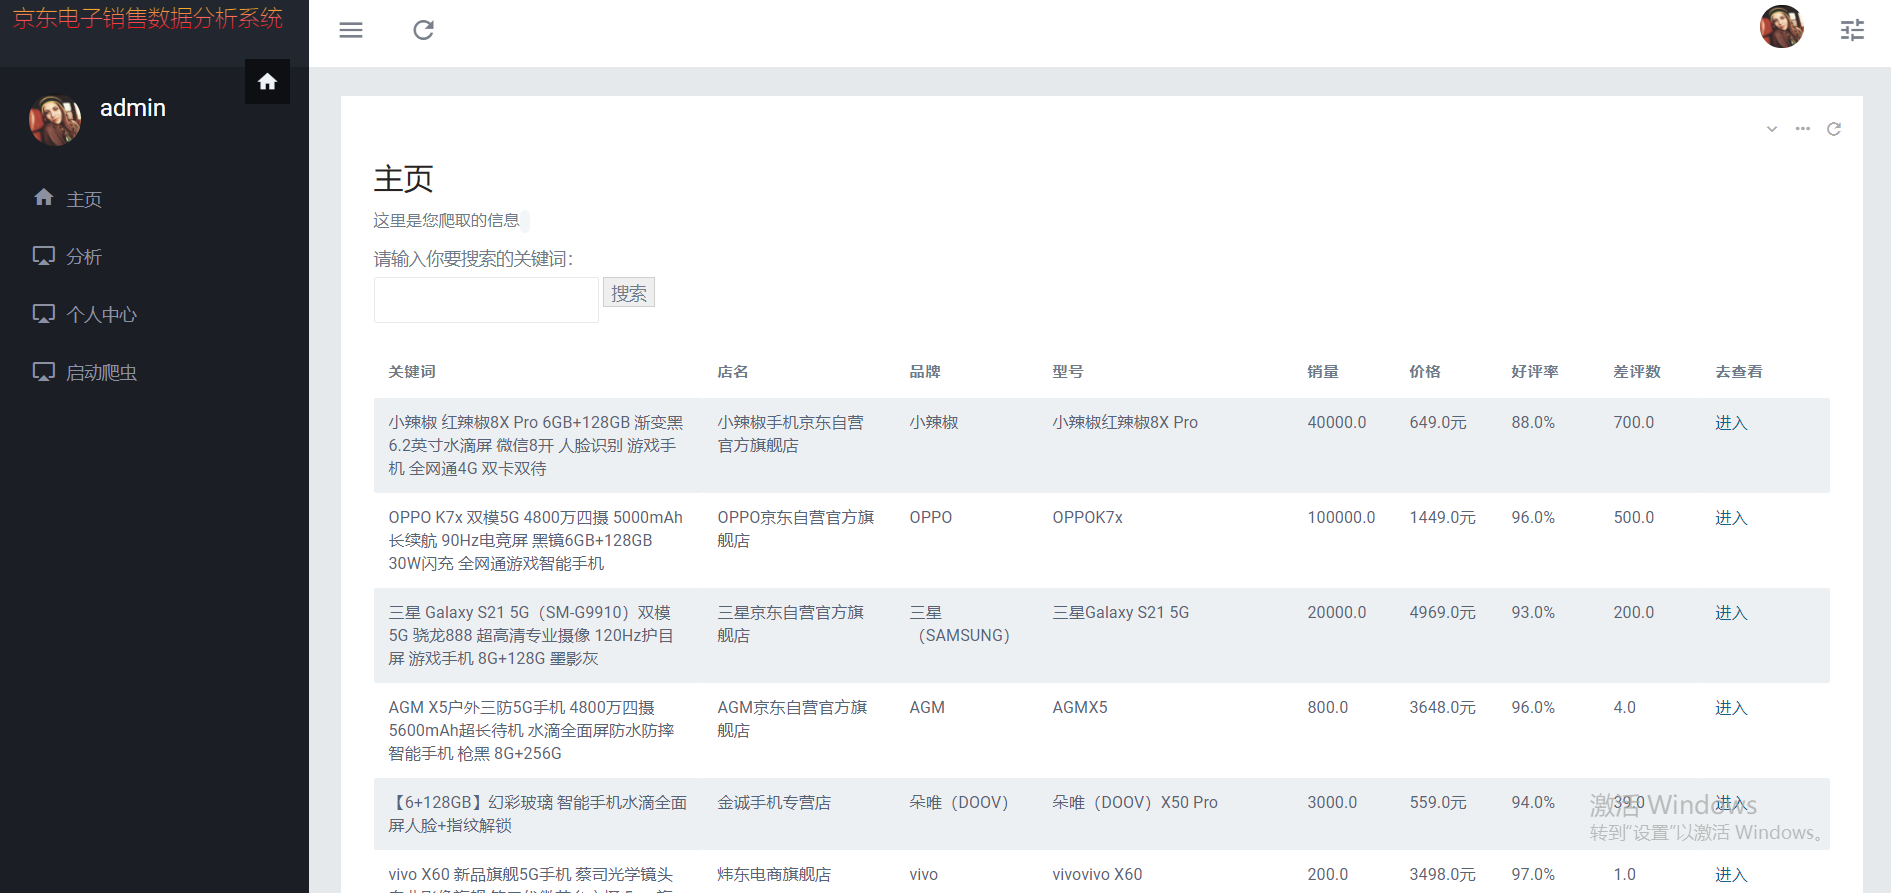Viewport: 1891px width, 893px height.
Task: Click the 主页 page heading
Action: [404, 178]
